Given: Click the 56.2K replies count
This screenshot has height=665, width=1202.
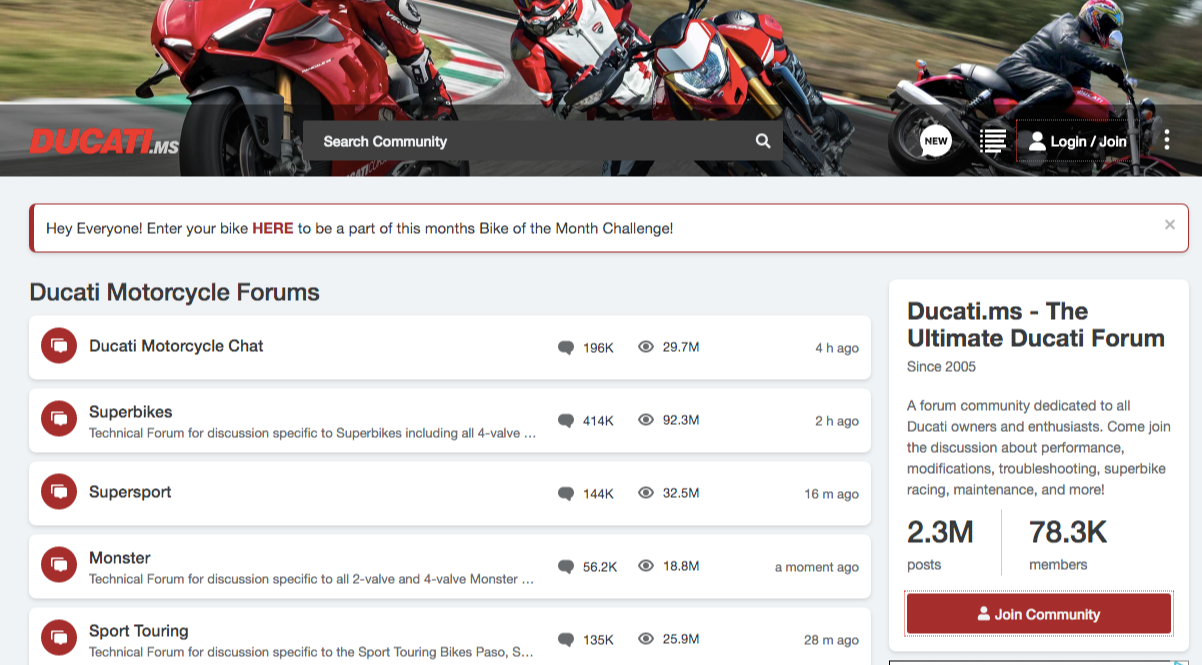Looking at the screenshot, I should (x=600, y=567).
